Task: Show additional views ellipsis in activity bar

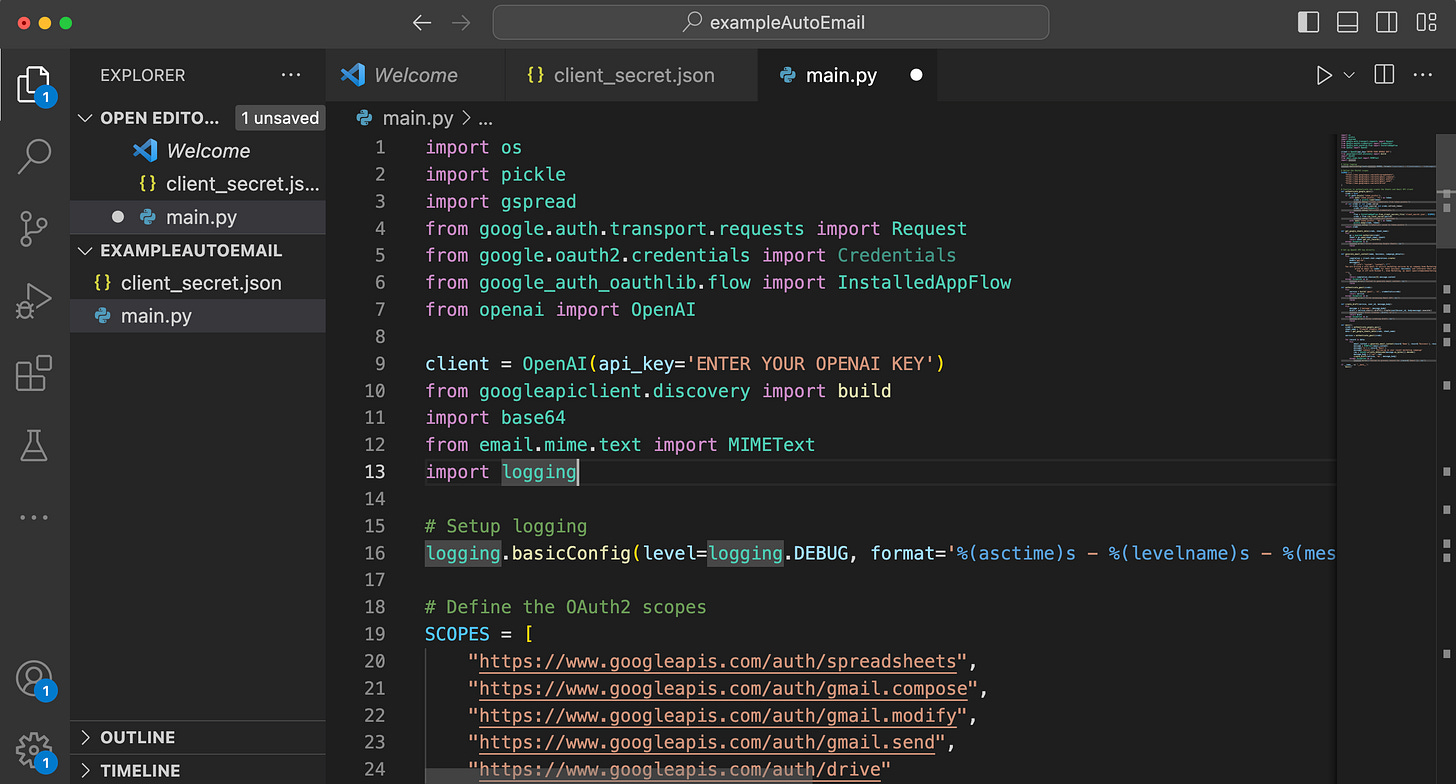Action: click(34, 517)
